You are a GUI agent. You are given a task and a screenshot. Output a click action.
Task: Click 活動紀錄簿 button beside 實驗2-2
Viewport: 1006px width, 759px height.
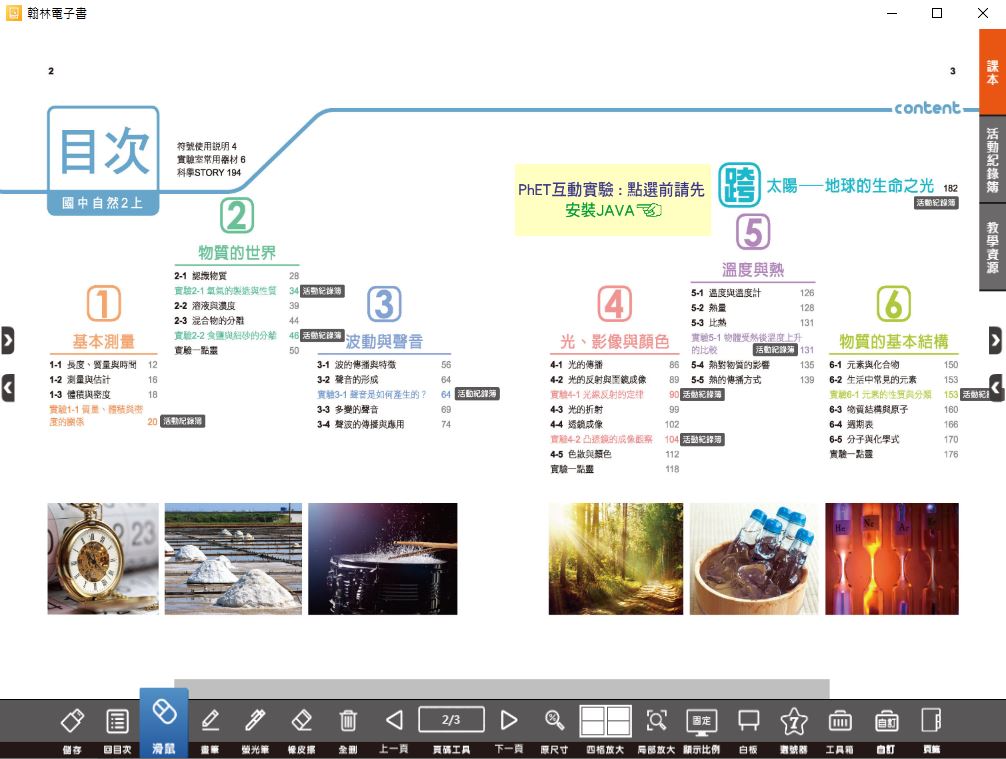(322, 336)
